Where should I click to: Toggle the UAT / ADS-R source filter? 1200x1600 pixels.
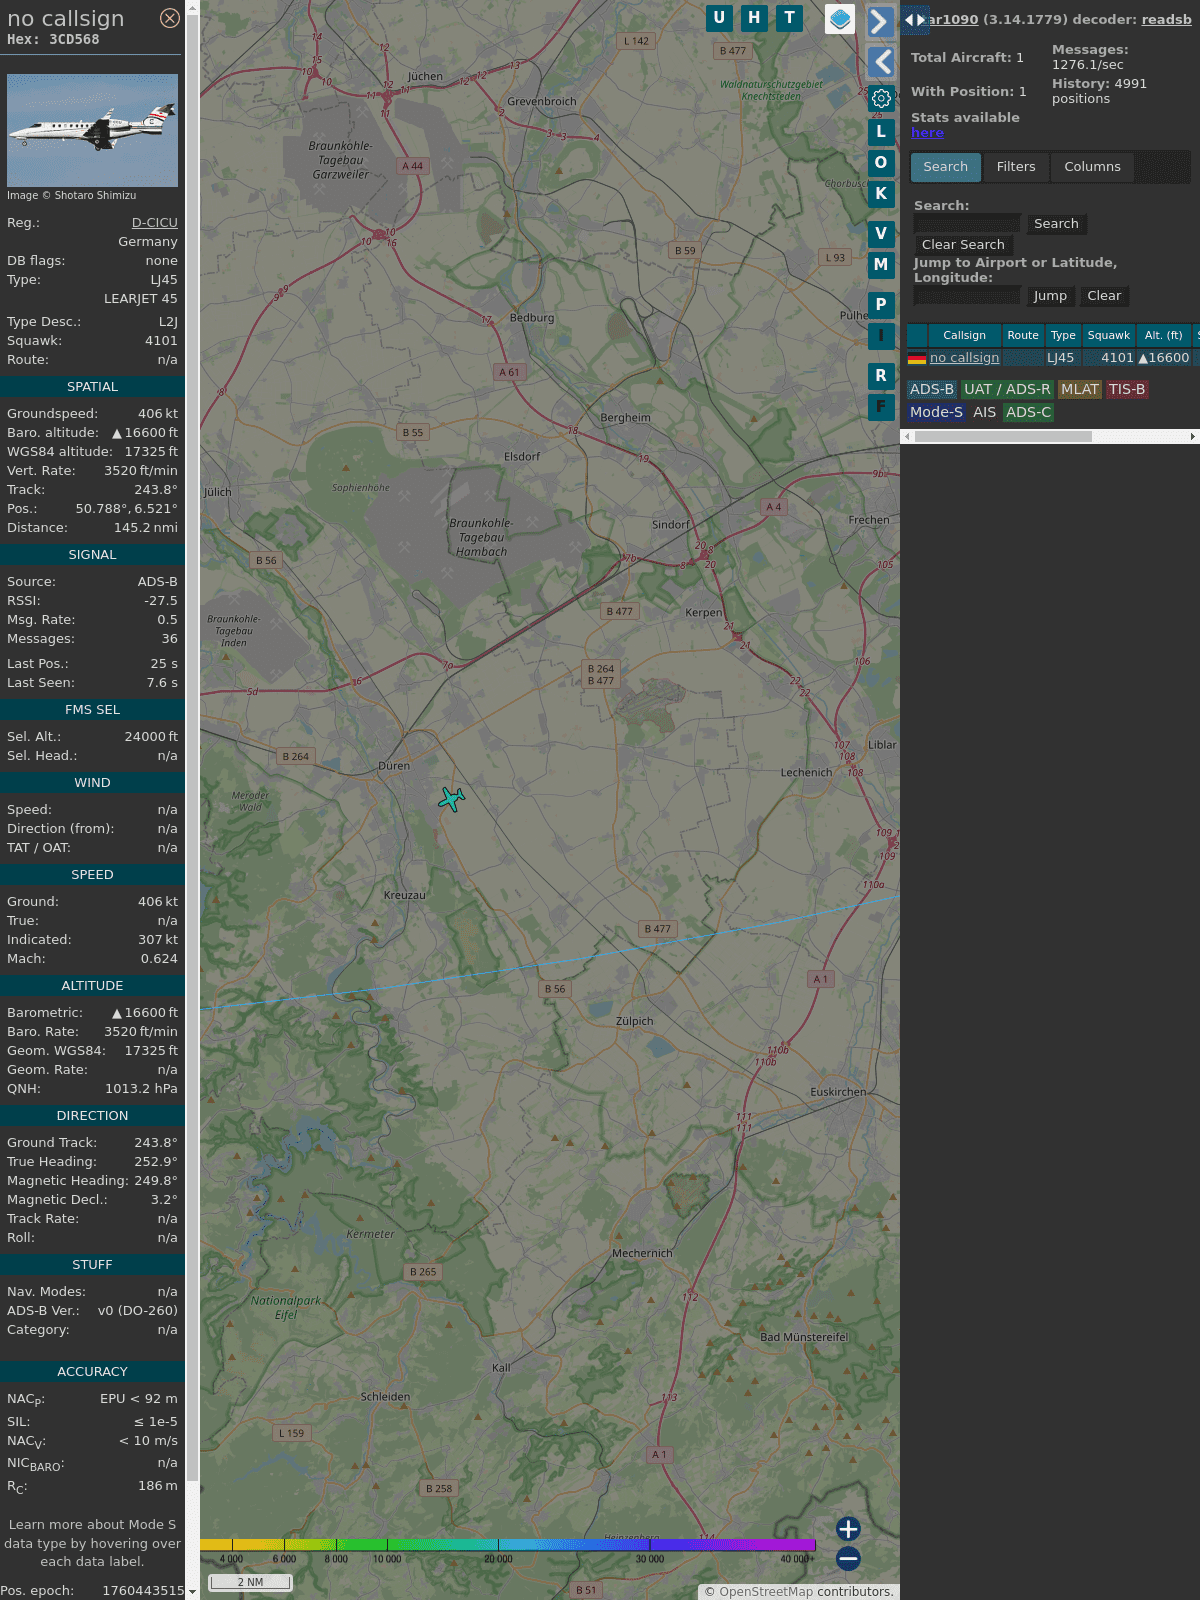pyautogui.click(x=1007, y=390)
